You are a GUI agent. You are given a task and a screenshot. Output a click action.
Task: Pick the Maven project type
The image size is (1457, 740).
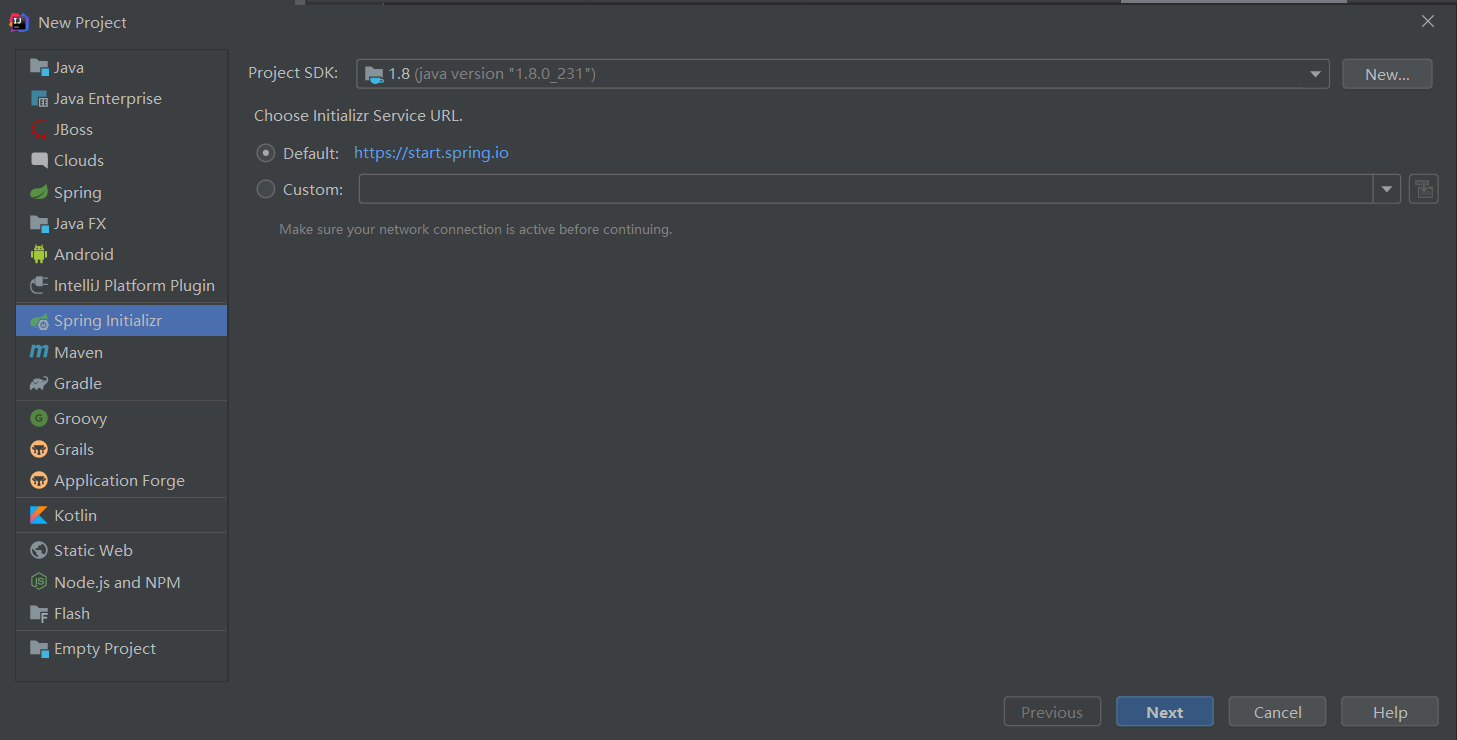122,352
